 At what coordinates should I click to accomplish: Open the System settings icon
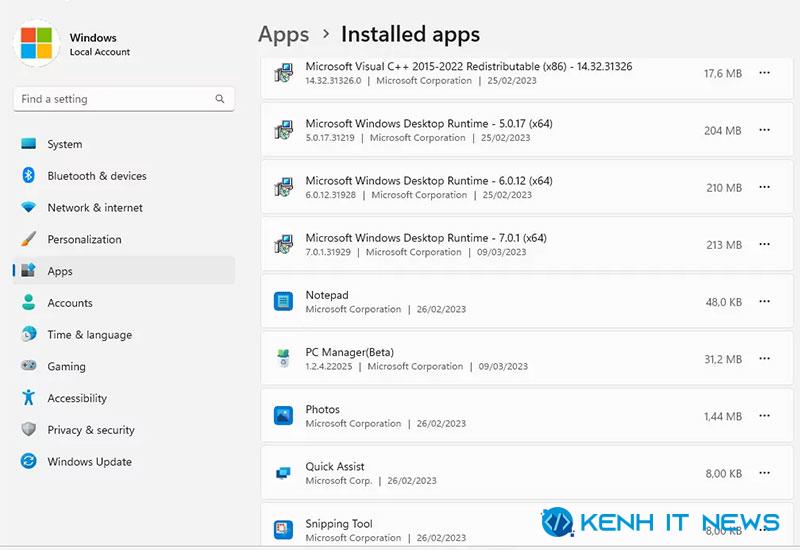(29, 143)
